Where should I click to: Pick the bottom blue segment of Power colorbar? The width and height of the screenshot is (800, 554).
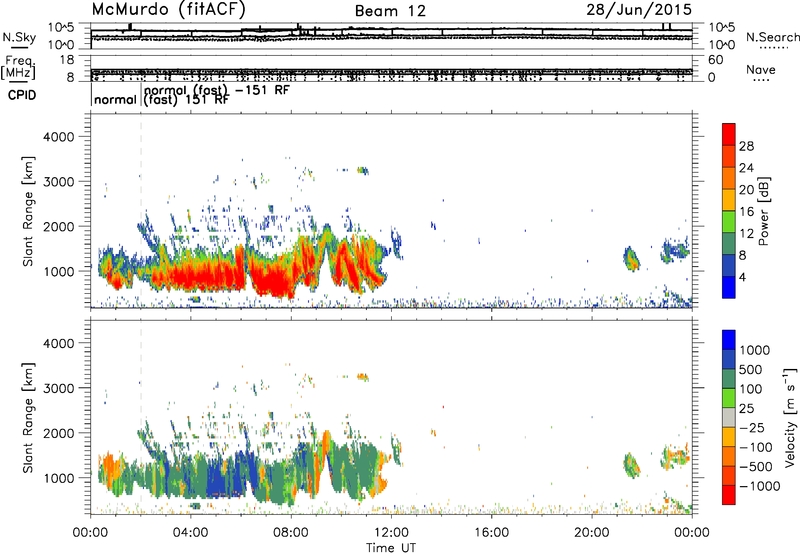[729, 287]
